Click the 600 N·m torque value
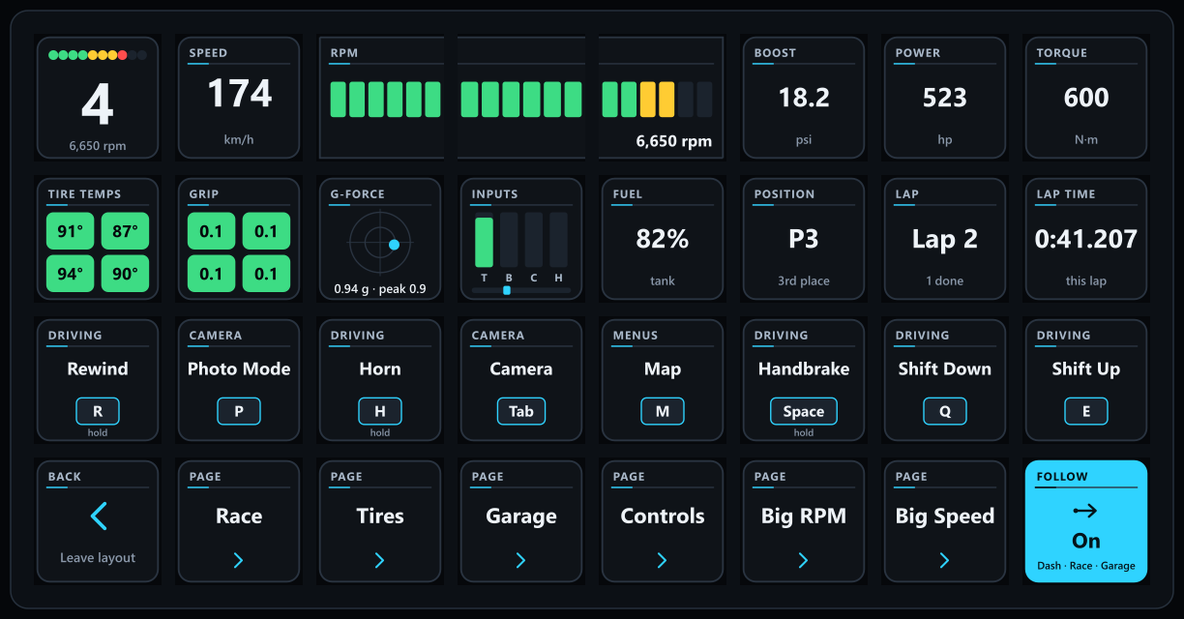1184x619 pixels. (1086, 97)
